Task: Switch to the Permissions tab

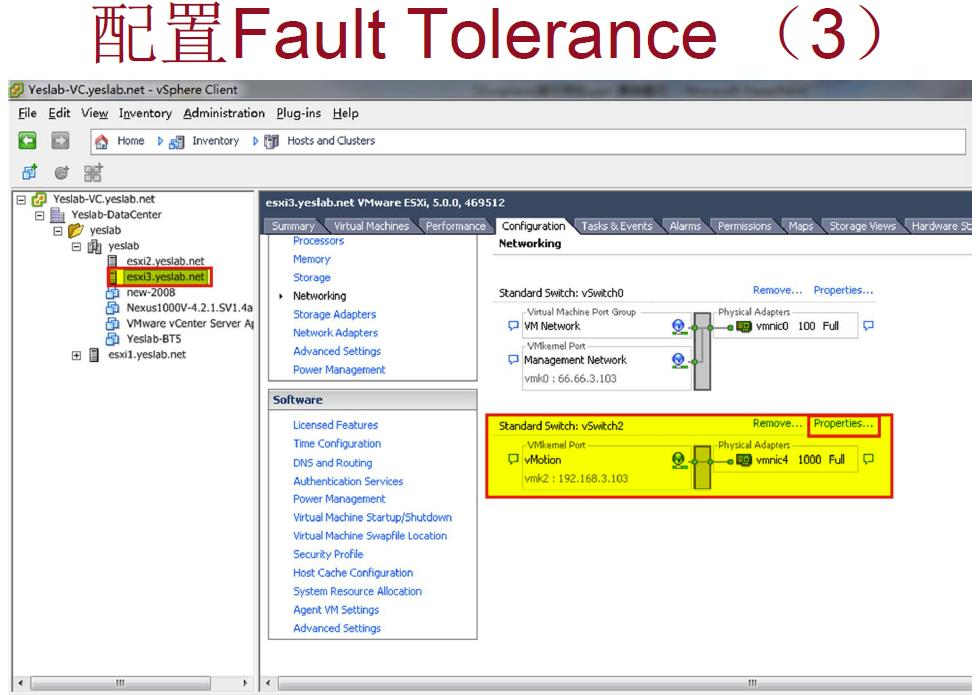Action: tap(745, 226)
